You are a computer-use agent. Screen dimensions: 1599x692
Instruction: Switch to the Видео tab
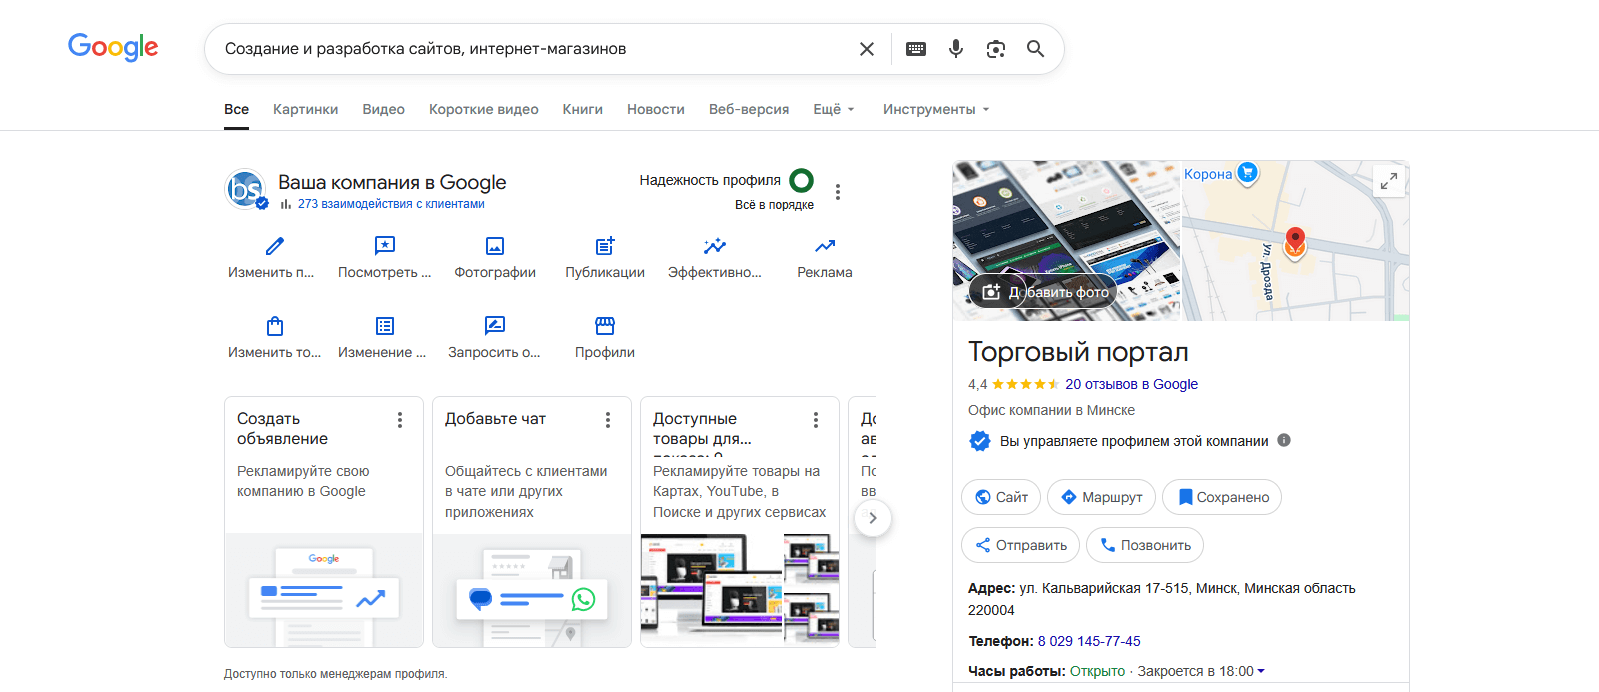384,109
